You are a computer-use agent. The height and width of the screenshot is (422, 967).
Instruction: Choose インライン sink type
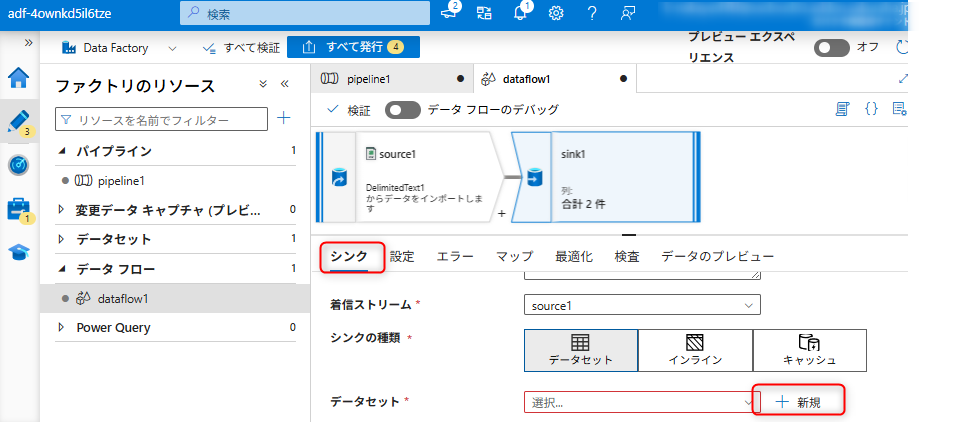[x=695, y=350]
